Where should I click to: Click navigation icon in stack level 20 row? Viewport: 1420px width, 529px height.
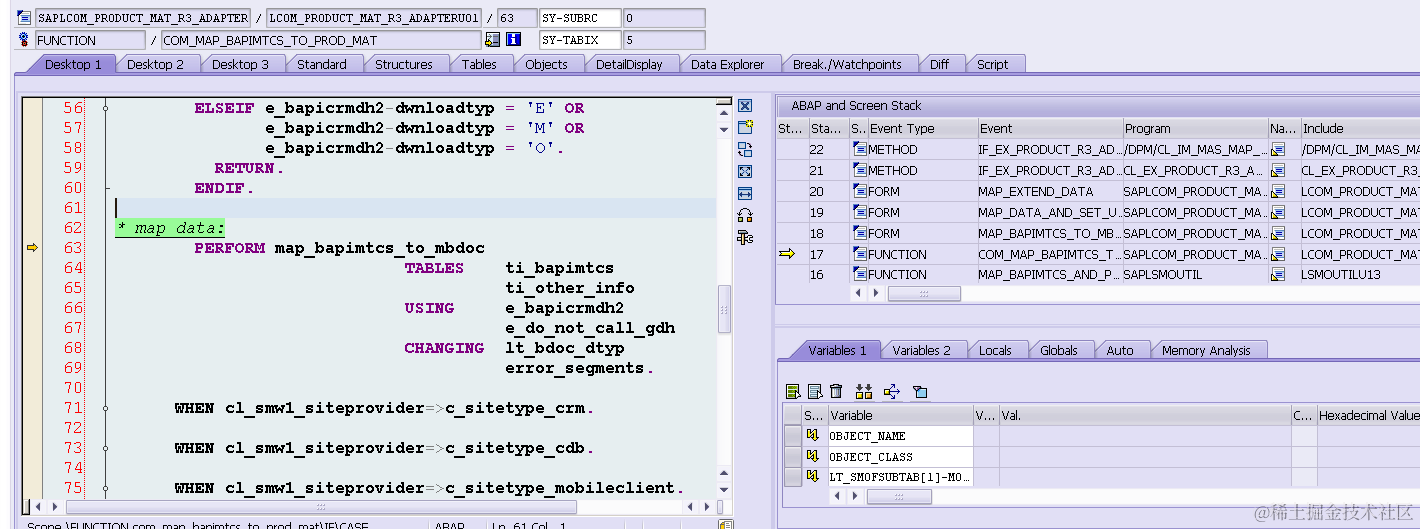click(1278, 191)
